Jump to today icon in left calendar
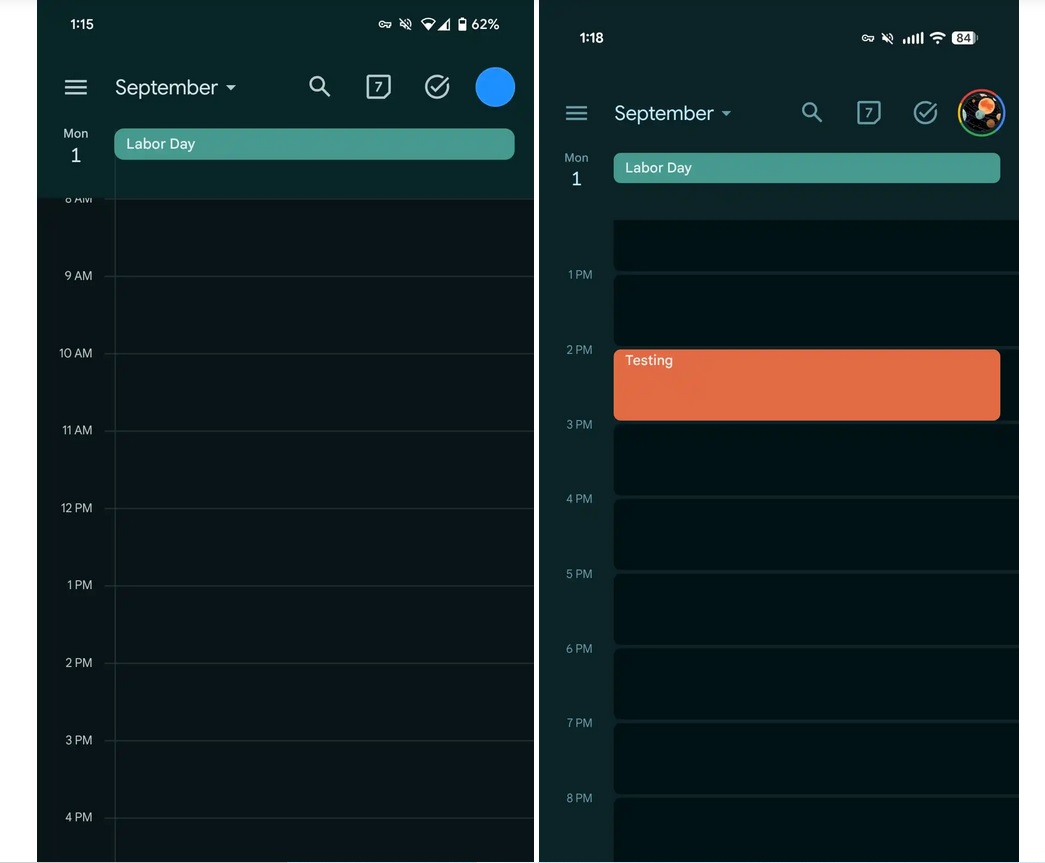 pyautogui.click(x=379, y=87)
